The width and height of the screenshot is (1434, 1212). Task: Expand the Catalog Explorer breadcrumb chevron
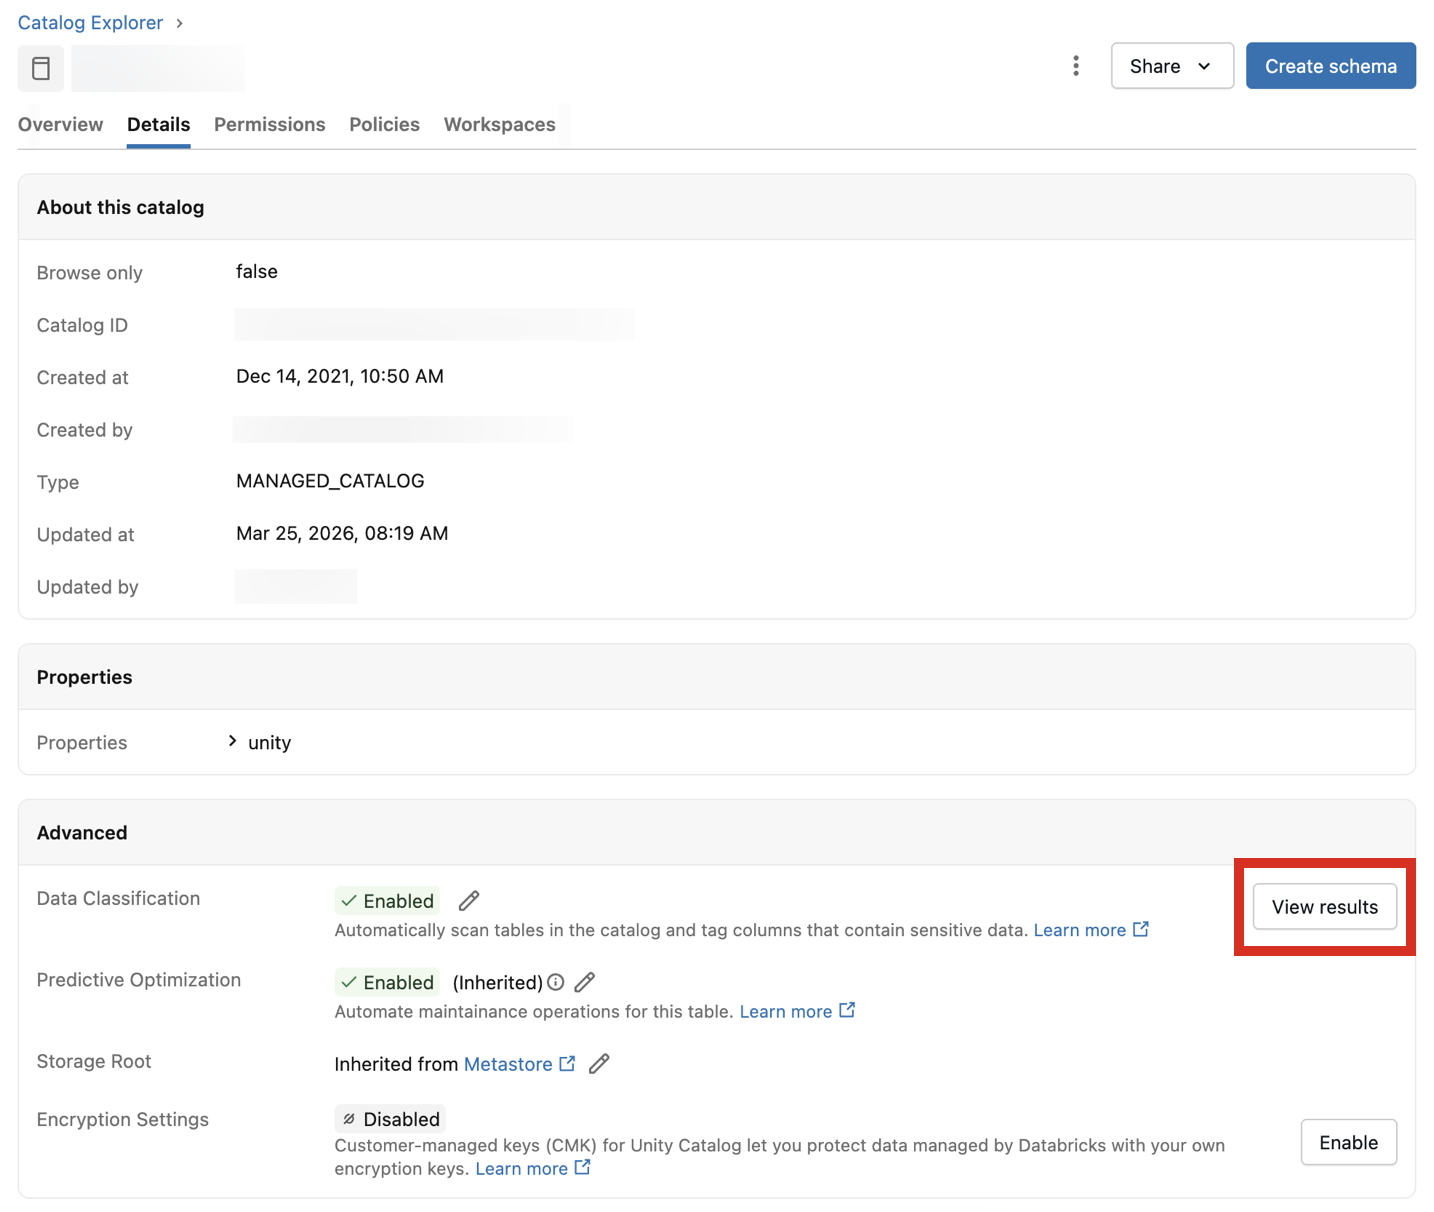coord(179,22)
